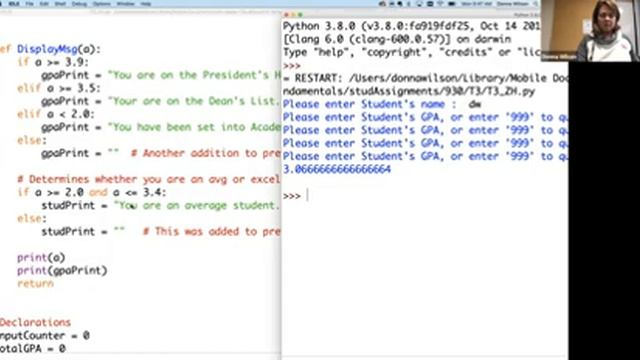
Task: Open the IDLE application menu
Action: coord(13,4)
